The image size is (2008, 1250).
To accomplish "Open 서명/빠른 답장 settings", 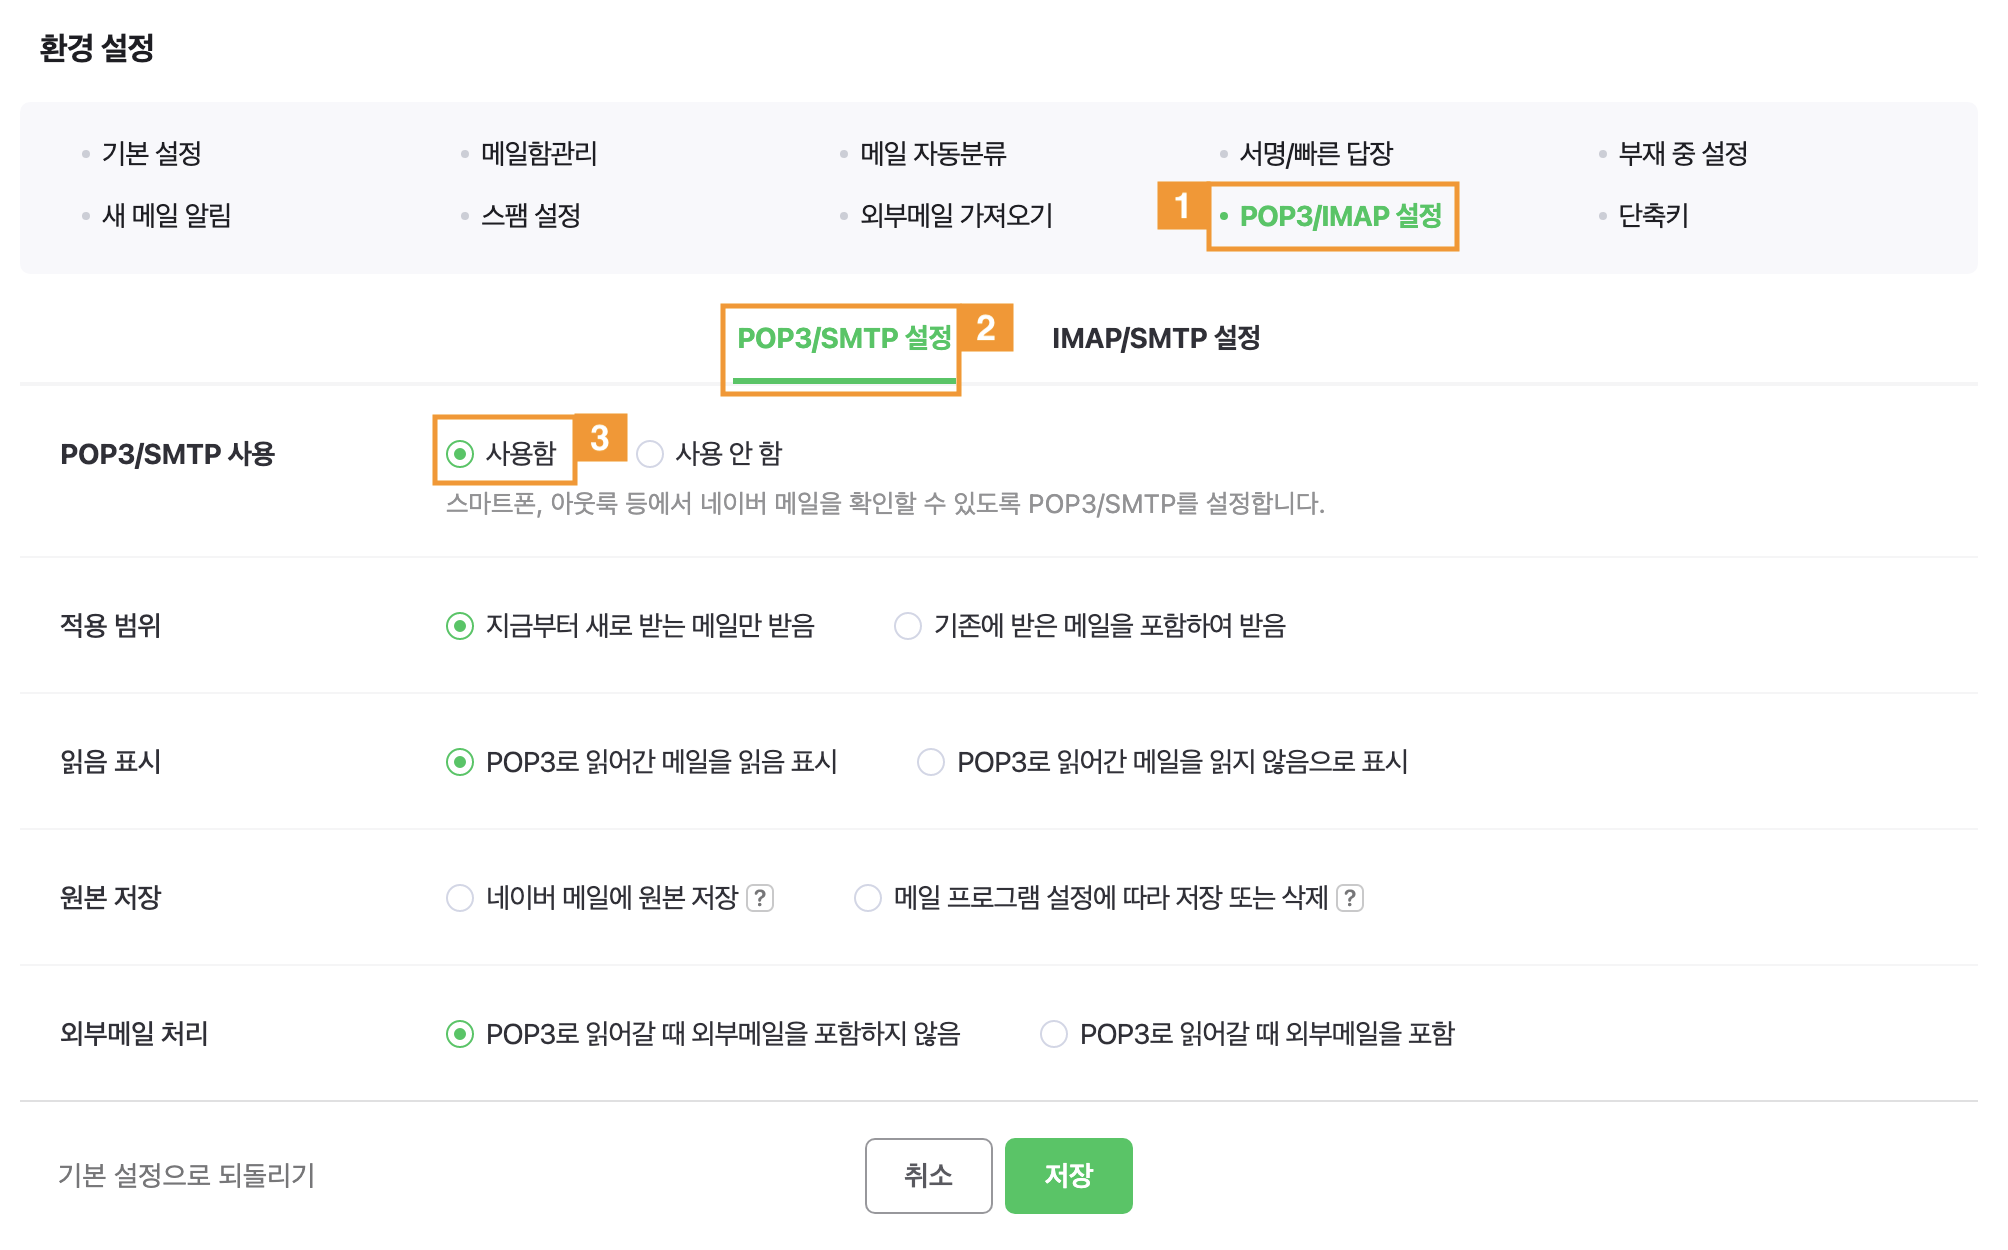I will [1316, 154].
